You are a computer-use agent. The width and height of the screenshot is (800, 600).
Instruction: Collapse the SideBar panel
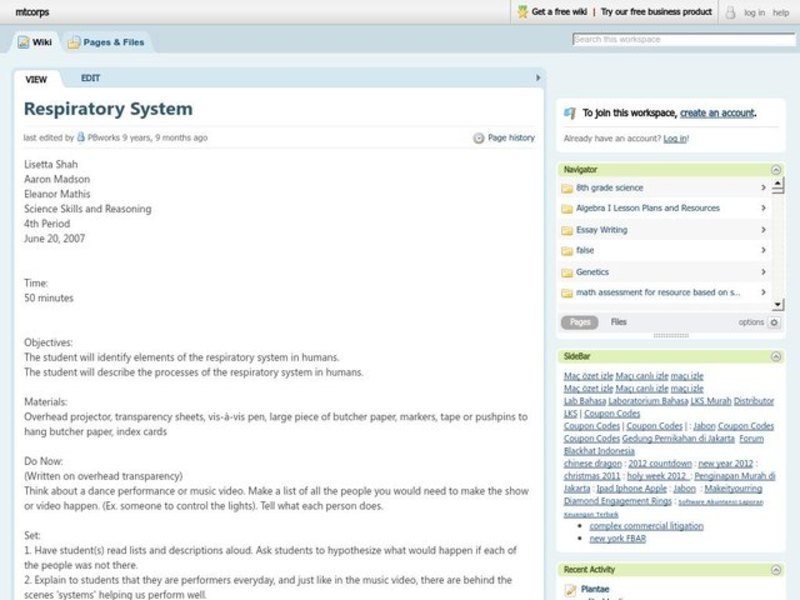pos(775,355)
